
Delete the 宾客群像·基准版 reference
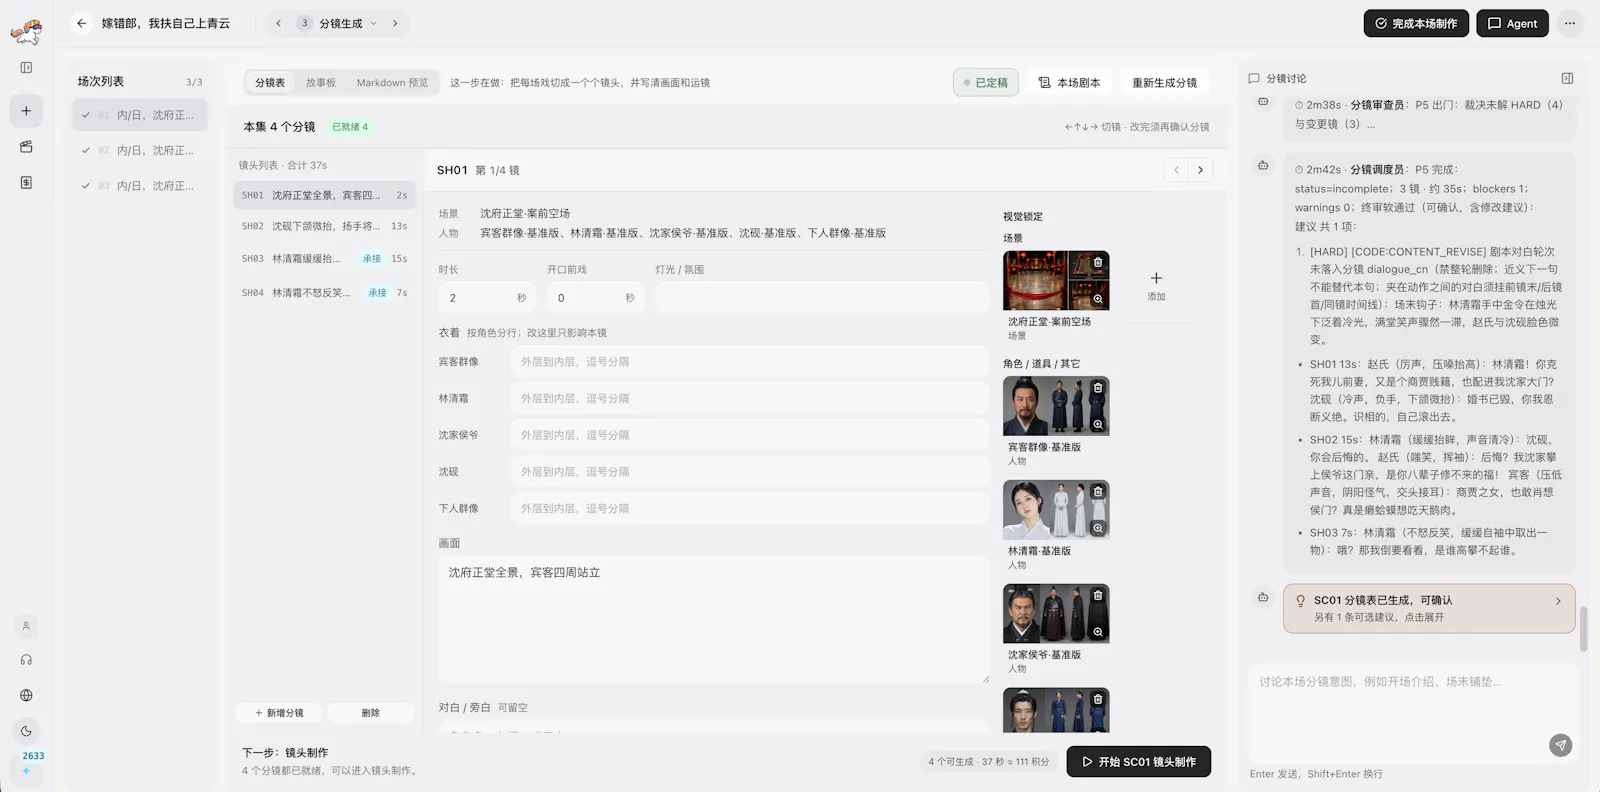click(x=1098, y=387)
